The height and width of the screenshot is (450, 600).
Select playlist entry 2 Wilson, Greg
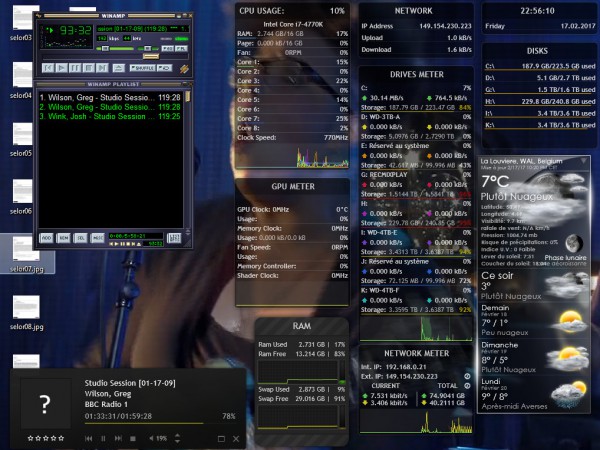point(110,107)
